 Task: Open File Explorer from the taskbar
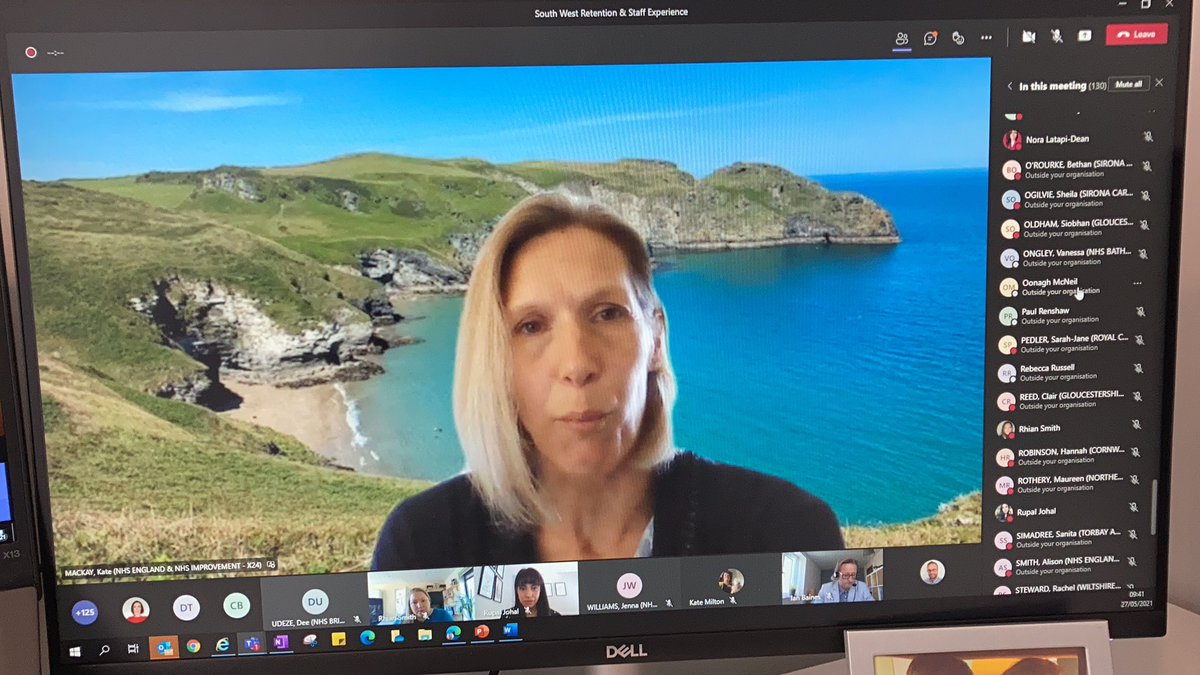click(x=425, y=634)
